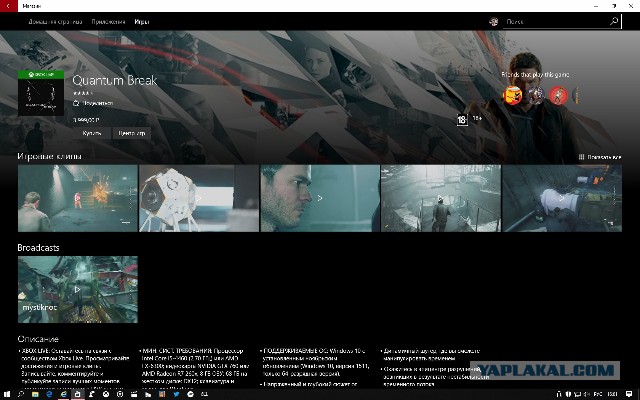
Task: Open the Action Center notifications icon
Action: (629, 394)
